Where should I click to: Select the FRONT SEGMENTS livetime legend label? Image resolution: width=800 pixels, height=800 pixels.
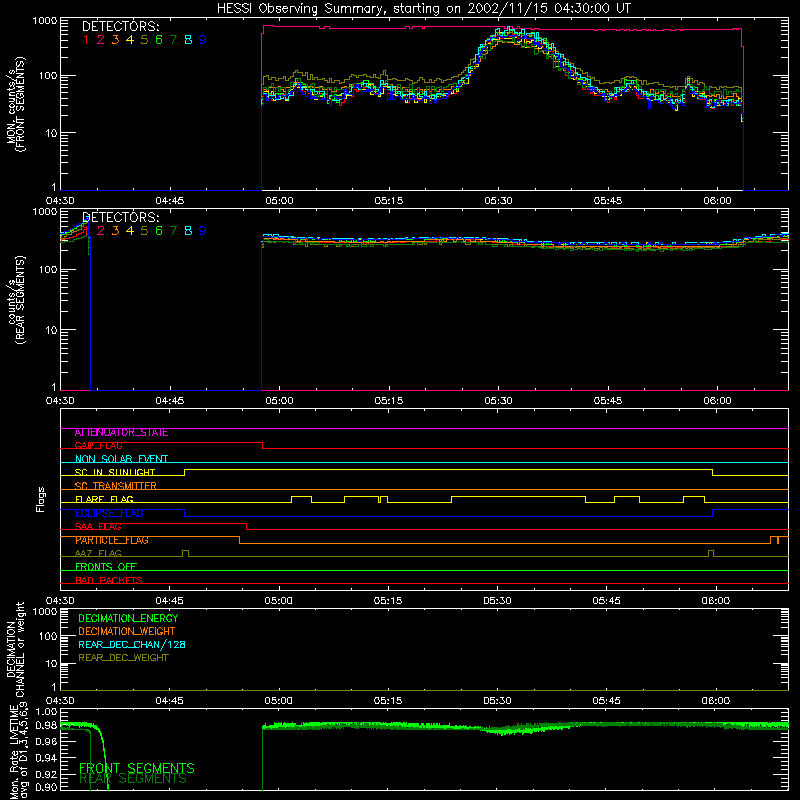(x=137, y=768)
